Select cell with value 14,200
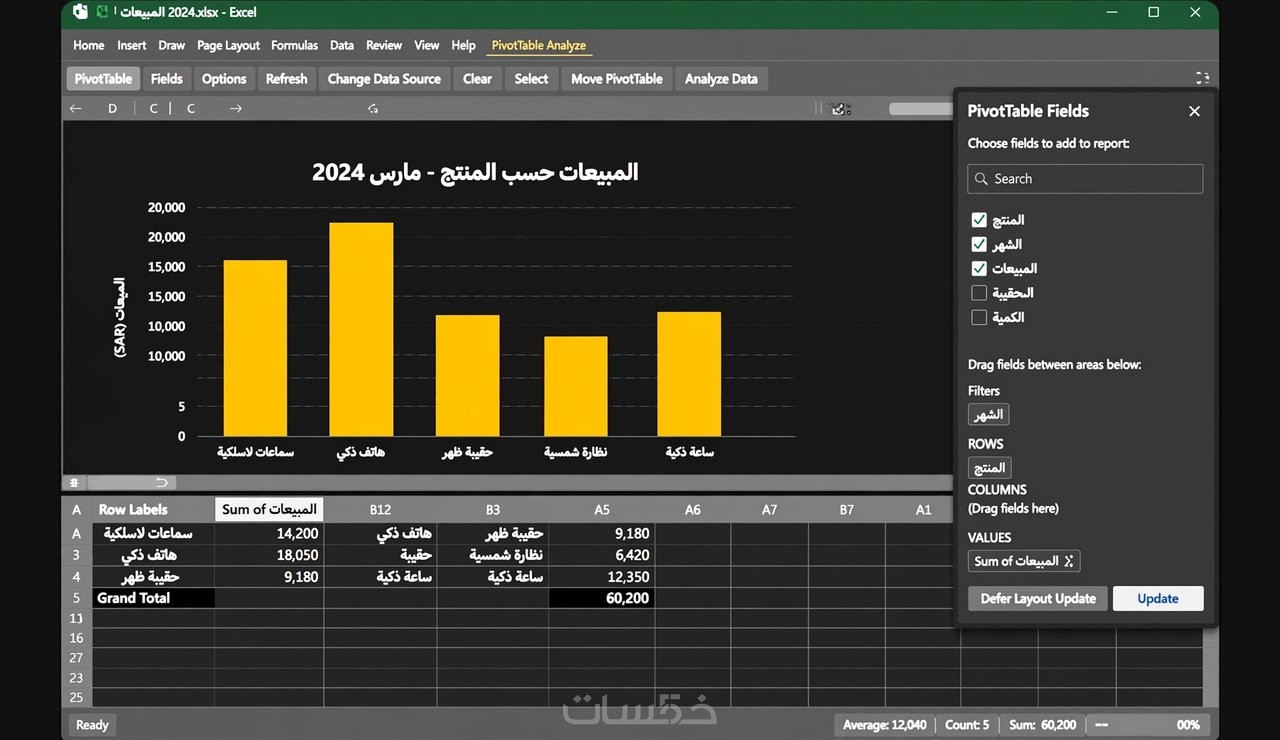Viewport: 1280px width, 740px height. click(269, 534)
